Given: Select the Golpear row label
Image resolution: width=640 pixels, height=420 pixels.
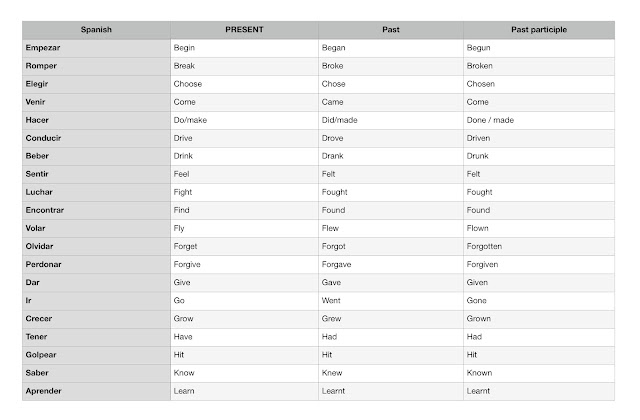Looking at the screenshot, I should [96, 355].
